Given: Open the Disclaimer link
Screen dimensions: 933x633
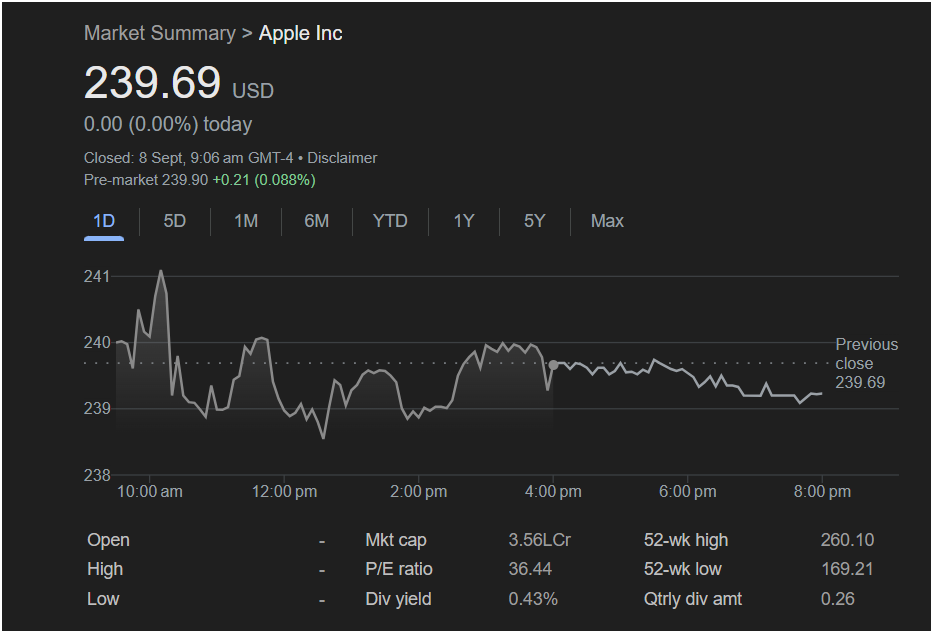Looking at the screenshot, I should point(342,158).
